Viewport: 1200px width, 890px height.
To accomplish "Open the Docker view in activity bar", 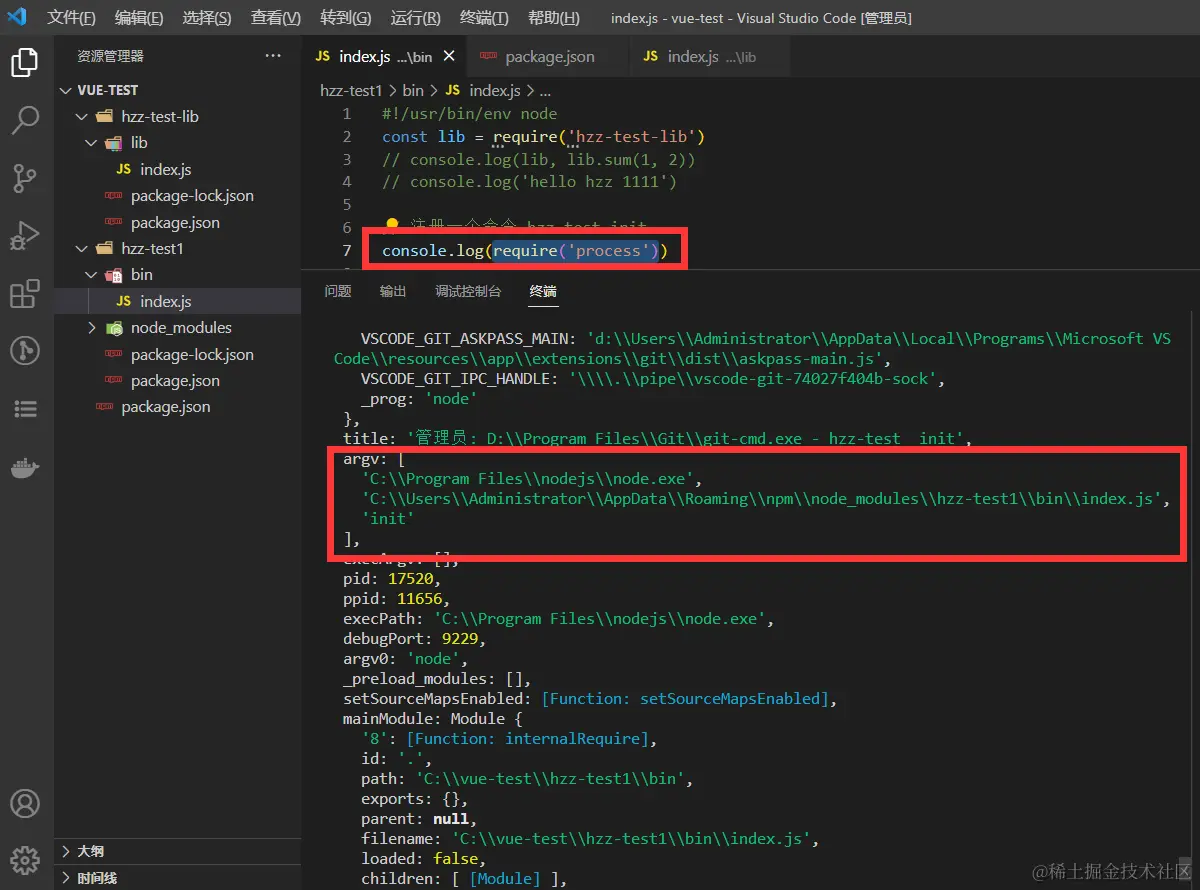I will [x=24, y=467].
